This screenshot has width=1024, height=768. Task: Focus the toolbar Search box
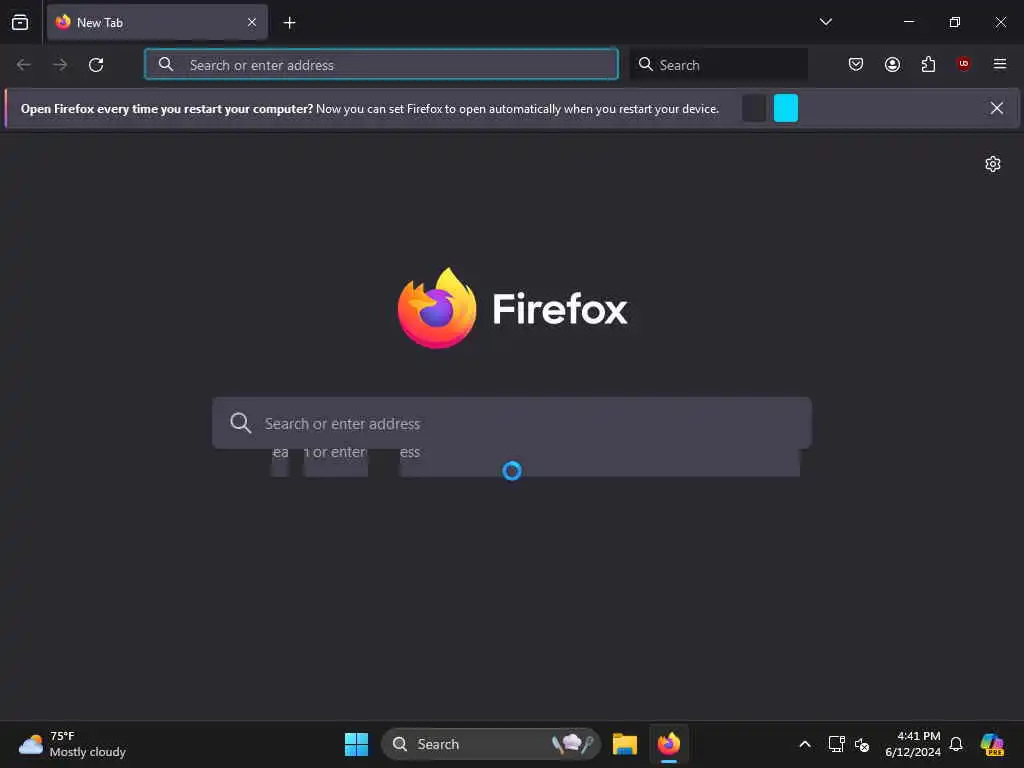pyautogui.click(x=718, y=64)
